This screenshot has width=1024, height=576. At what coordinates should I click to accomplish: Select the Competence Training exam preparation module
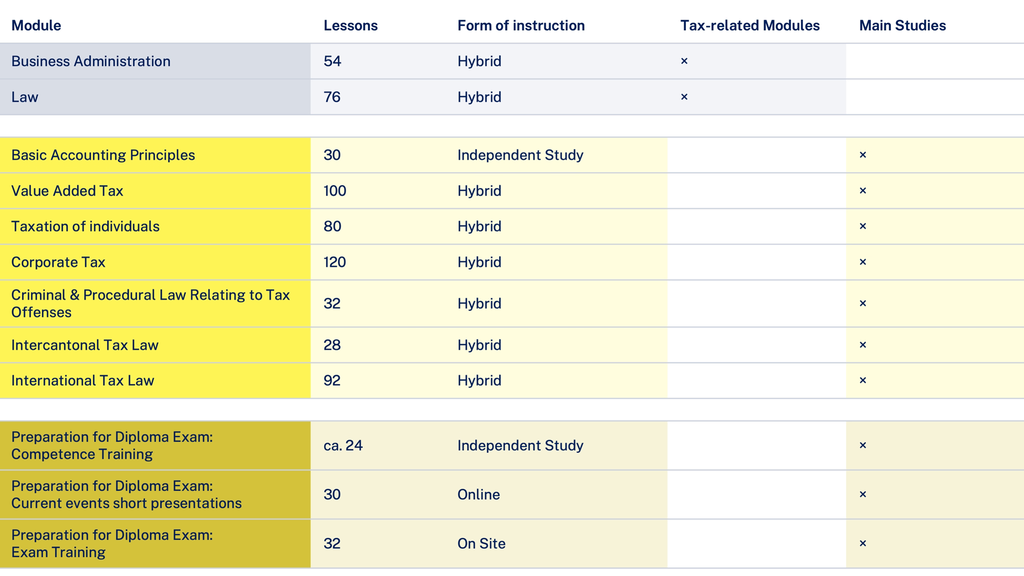click(x=112, y=445)
